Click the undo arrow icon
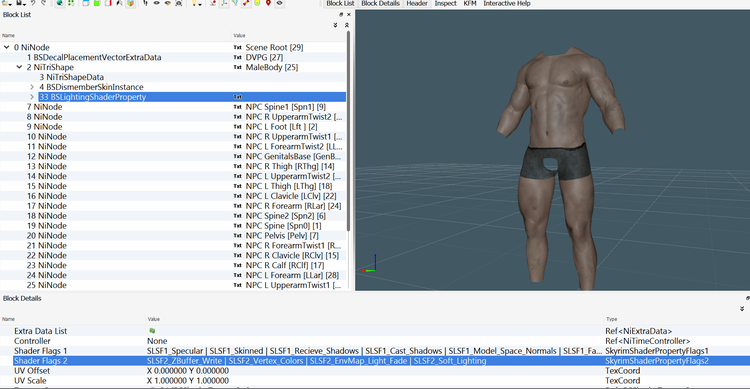This screenshot has height=389, width=750. coord(33,3)
